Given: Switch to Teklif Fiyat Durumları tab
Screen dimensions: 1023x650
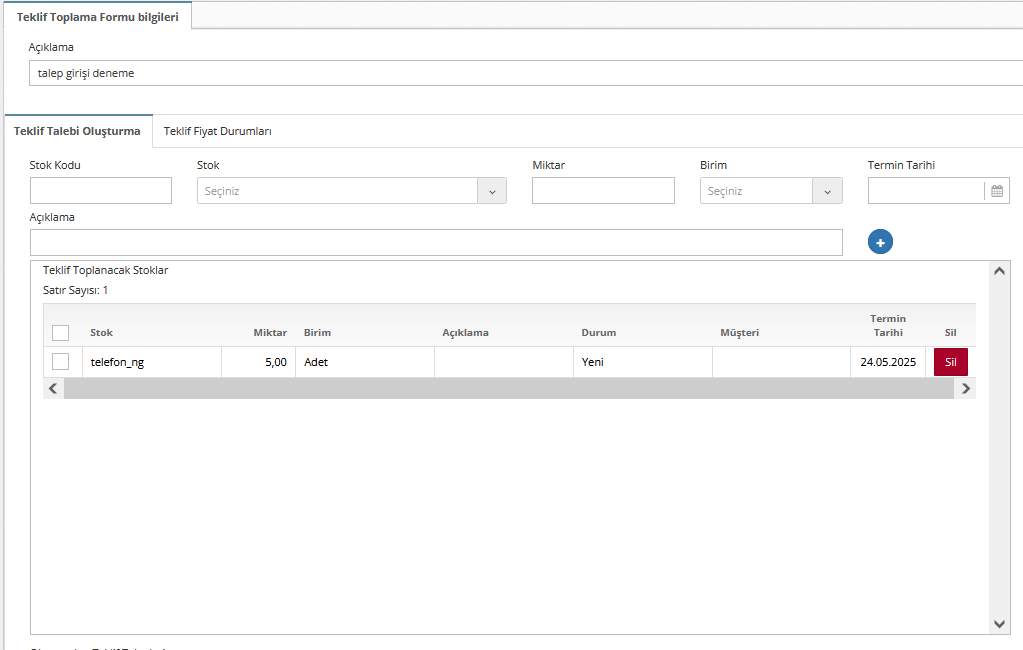Looking at the screenshot, I should point(217,132).
